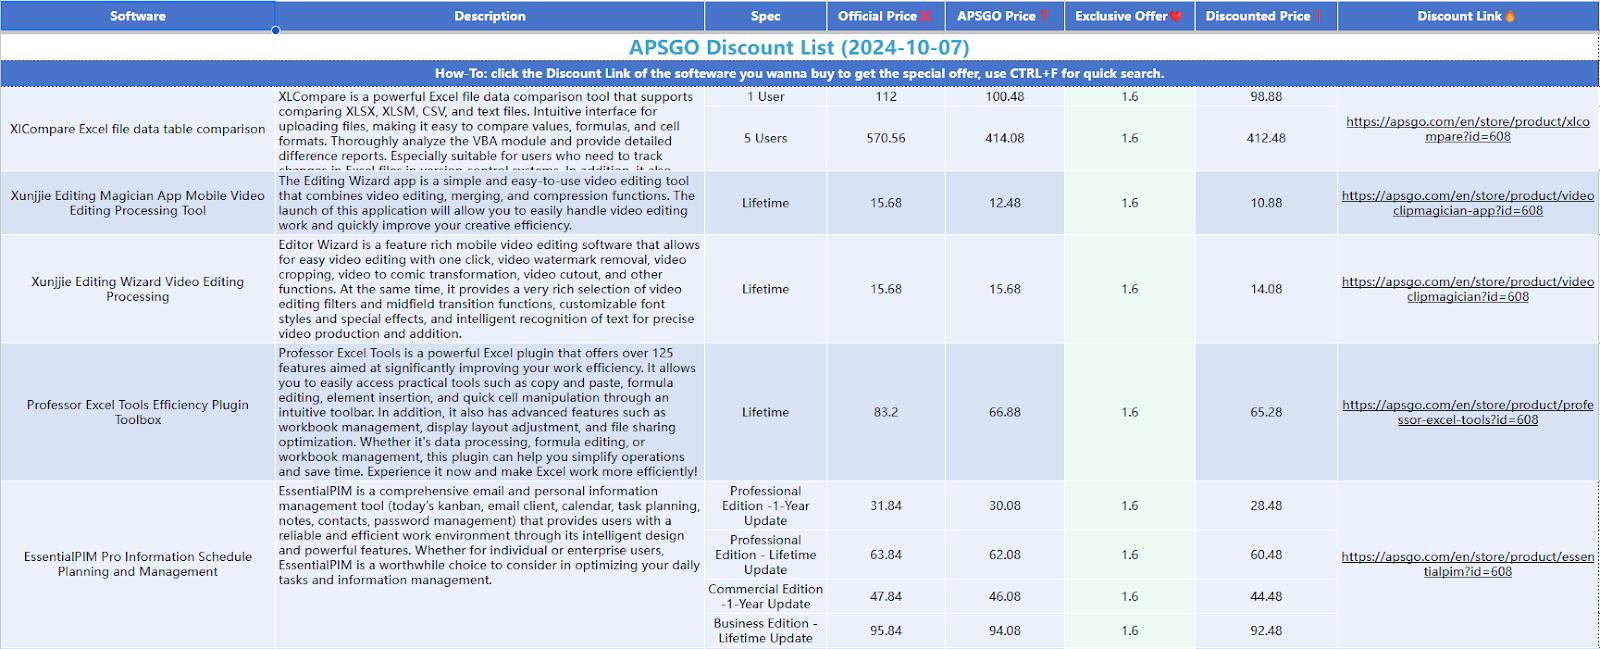This screenshot has width=1600, height=649.
Task: Click discounted price 65.28 cell
Action: pyautogui.click(x=1266, y=412)
